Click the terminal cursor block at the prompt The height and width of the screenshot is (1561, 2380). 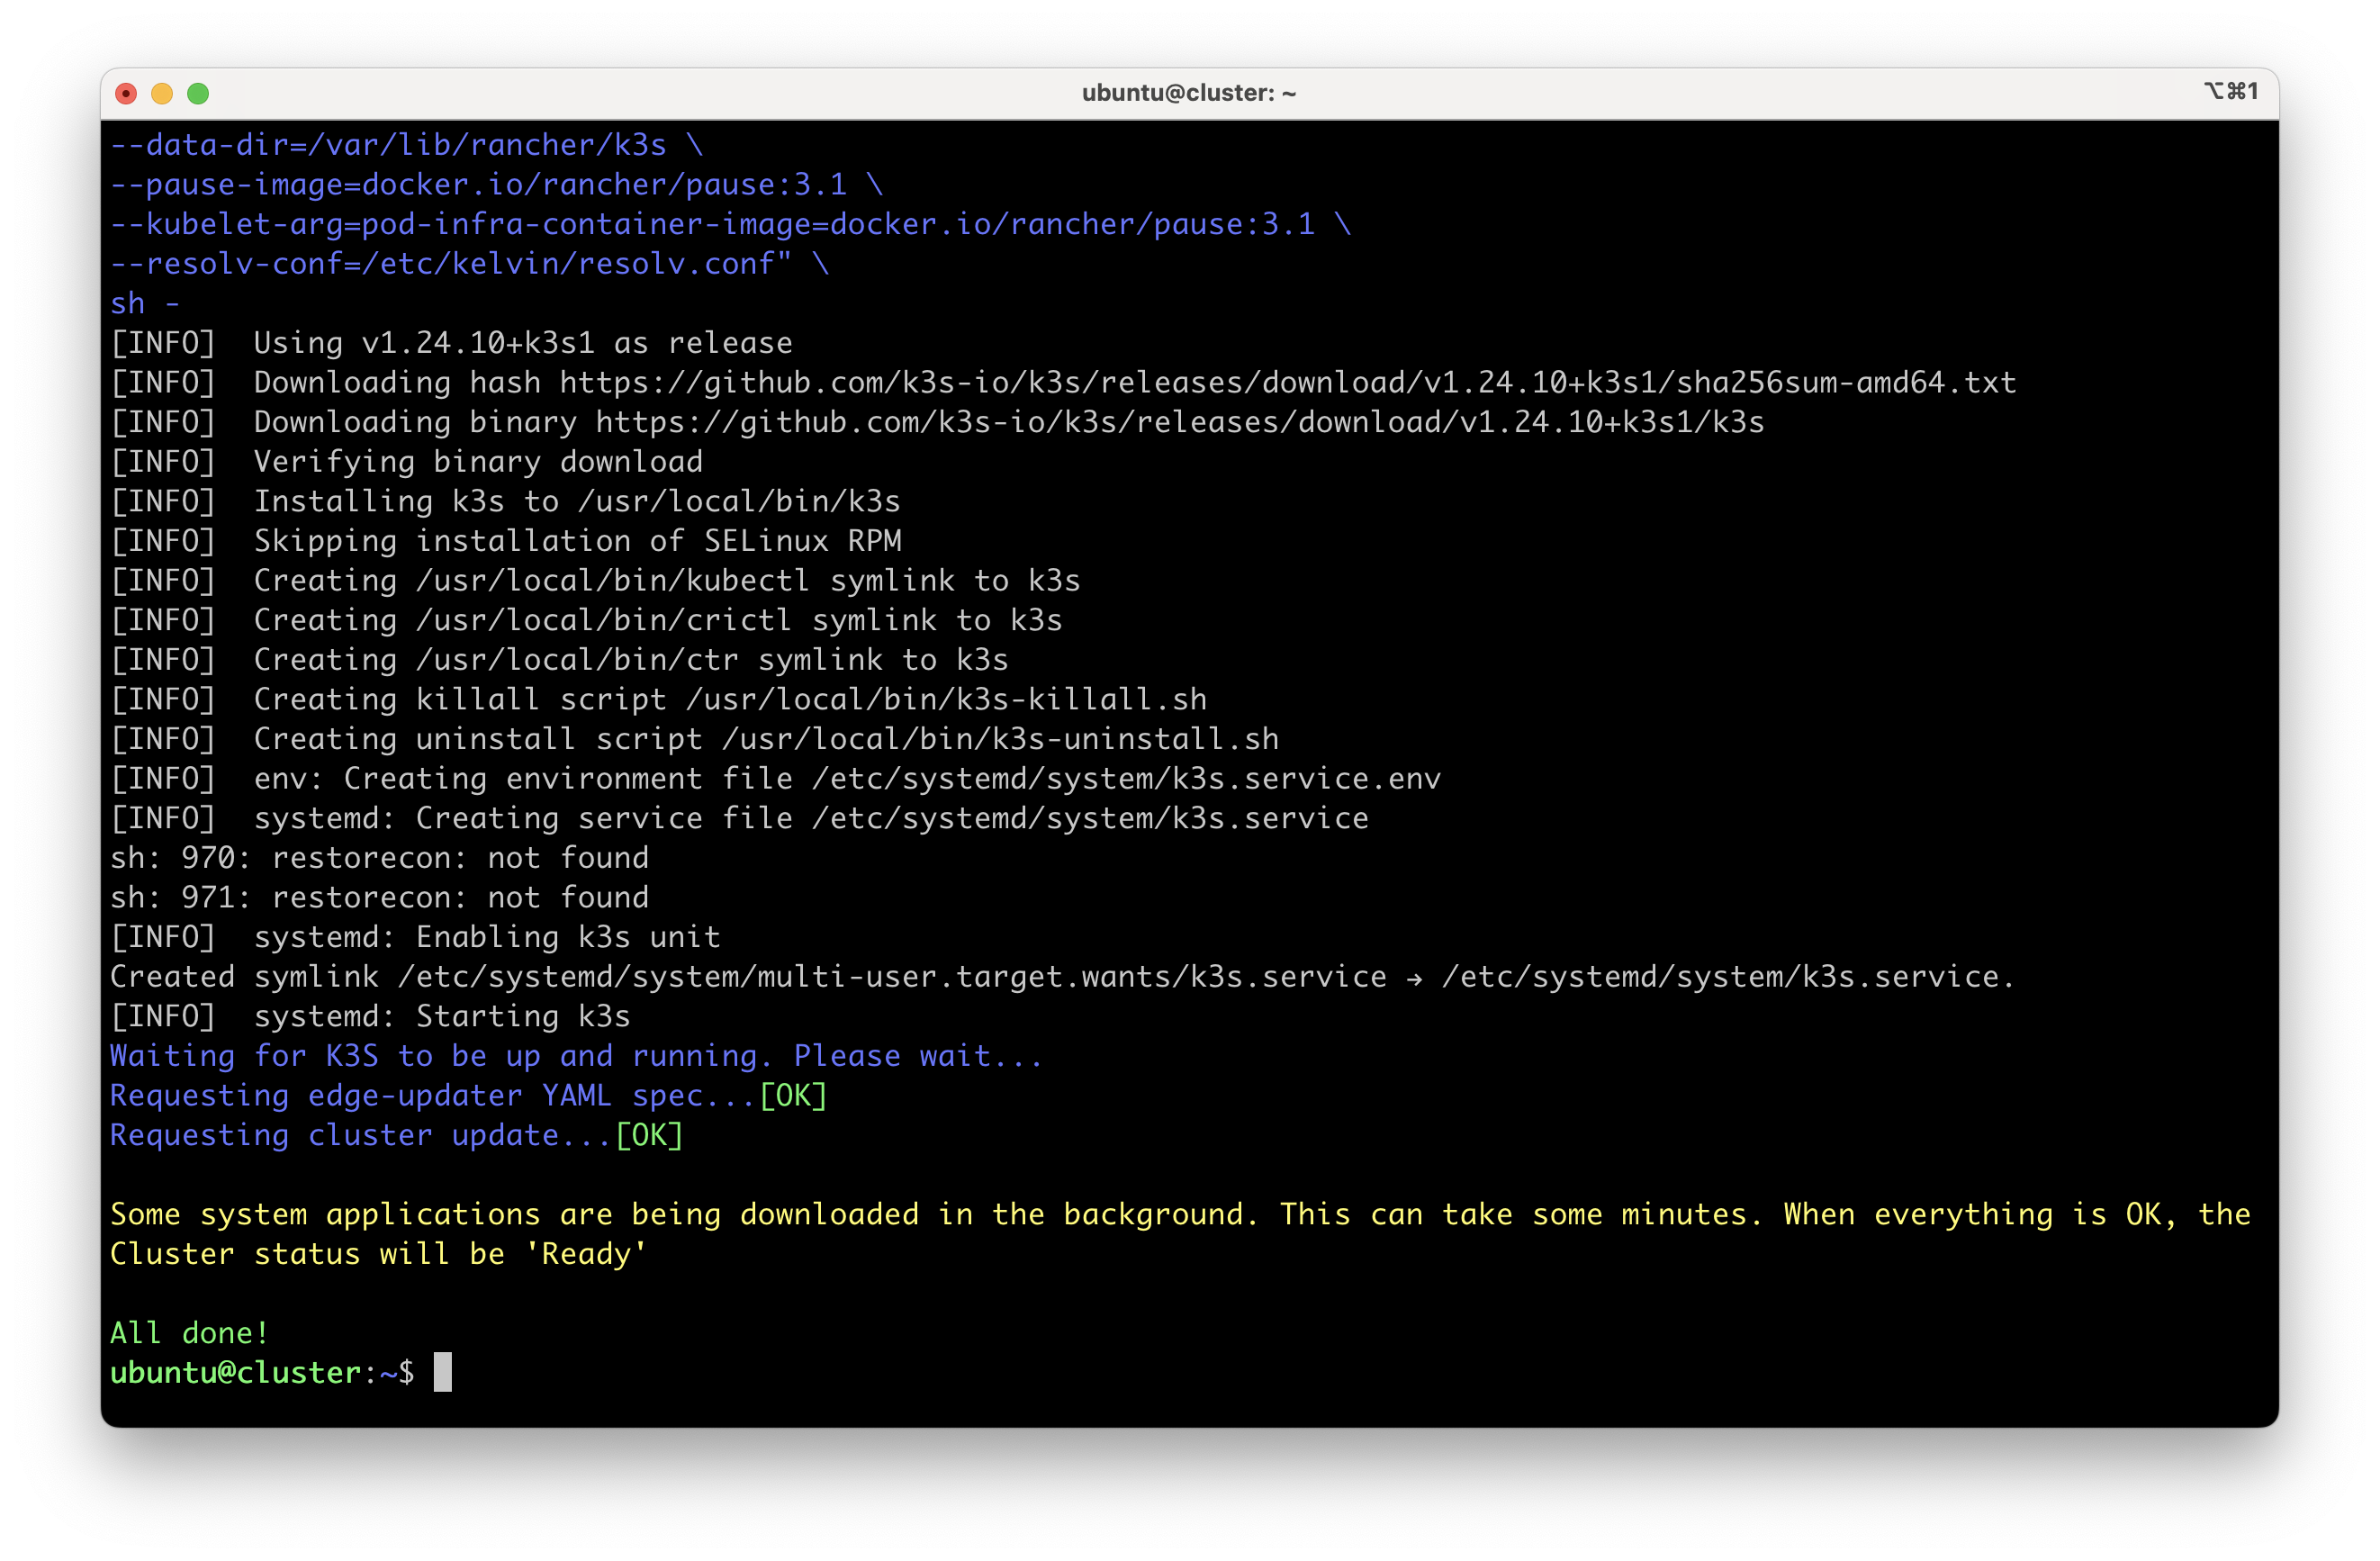[442, 1372]
